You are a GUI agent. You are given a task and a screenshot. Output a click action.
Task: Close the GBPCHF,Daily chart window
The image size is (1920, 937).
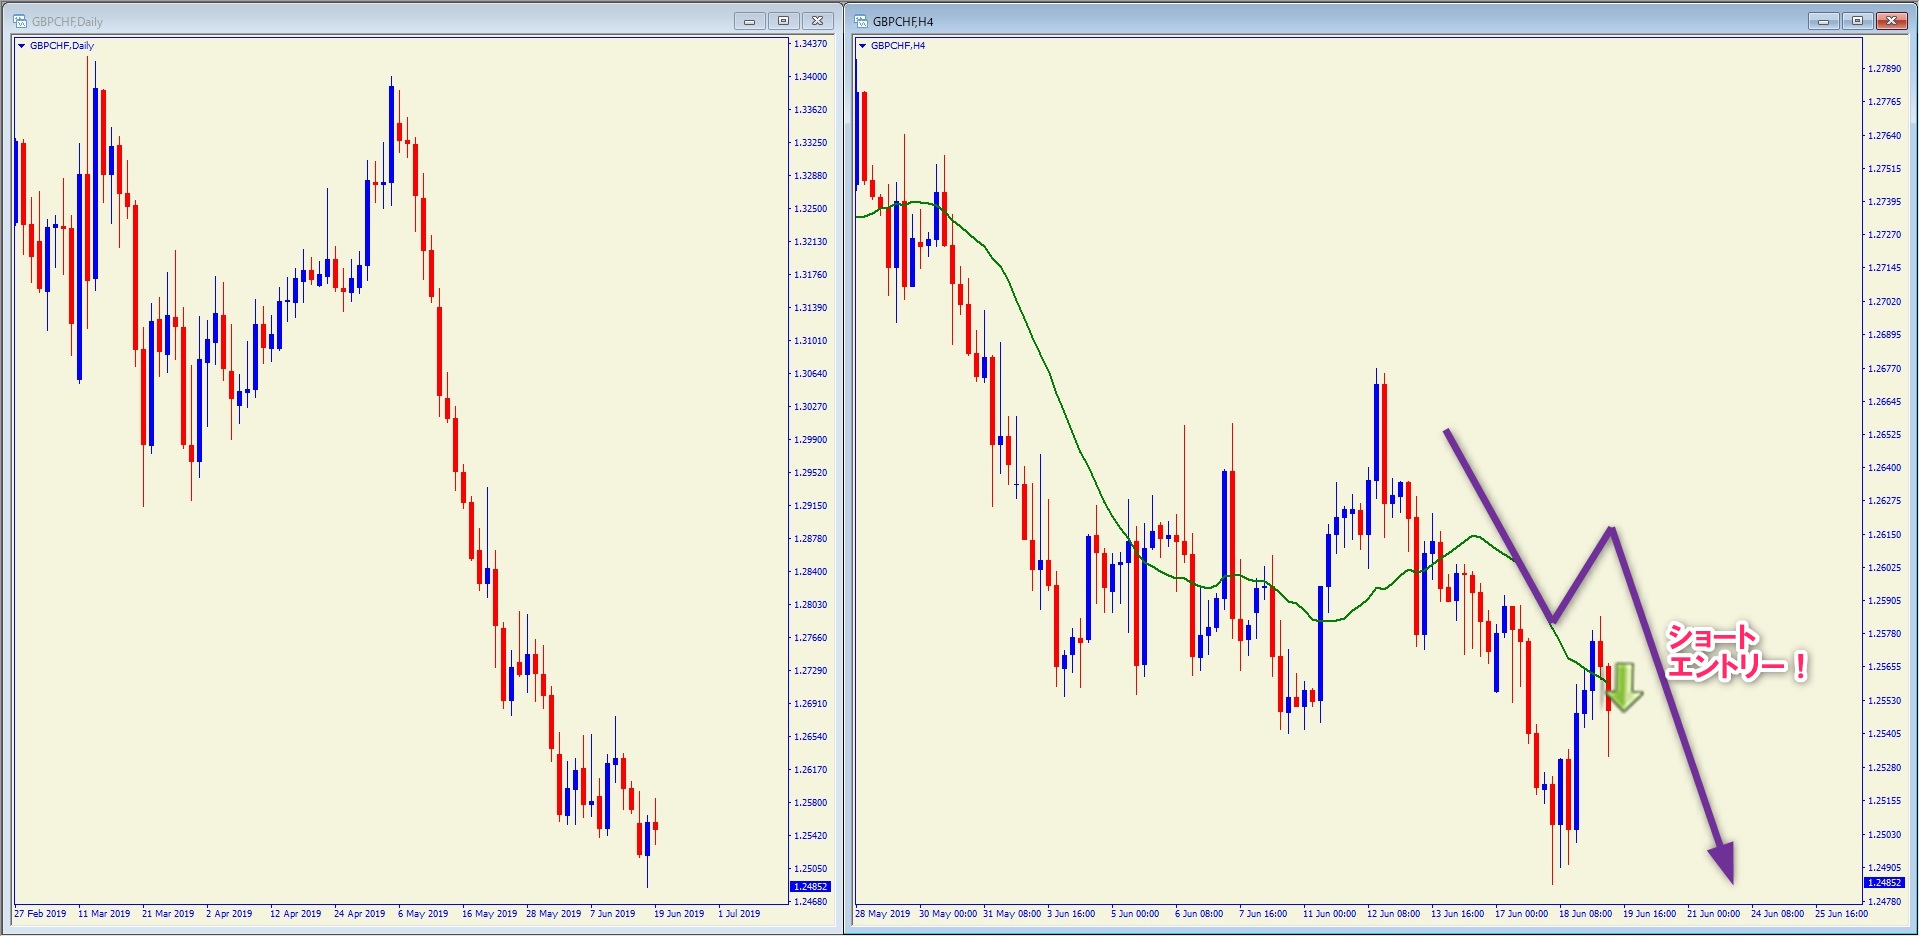818,21
